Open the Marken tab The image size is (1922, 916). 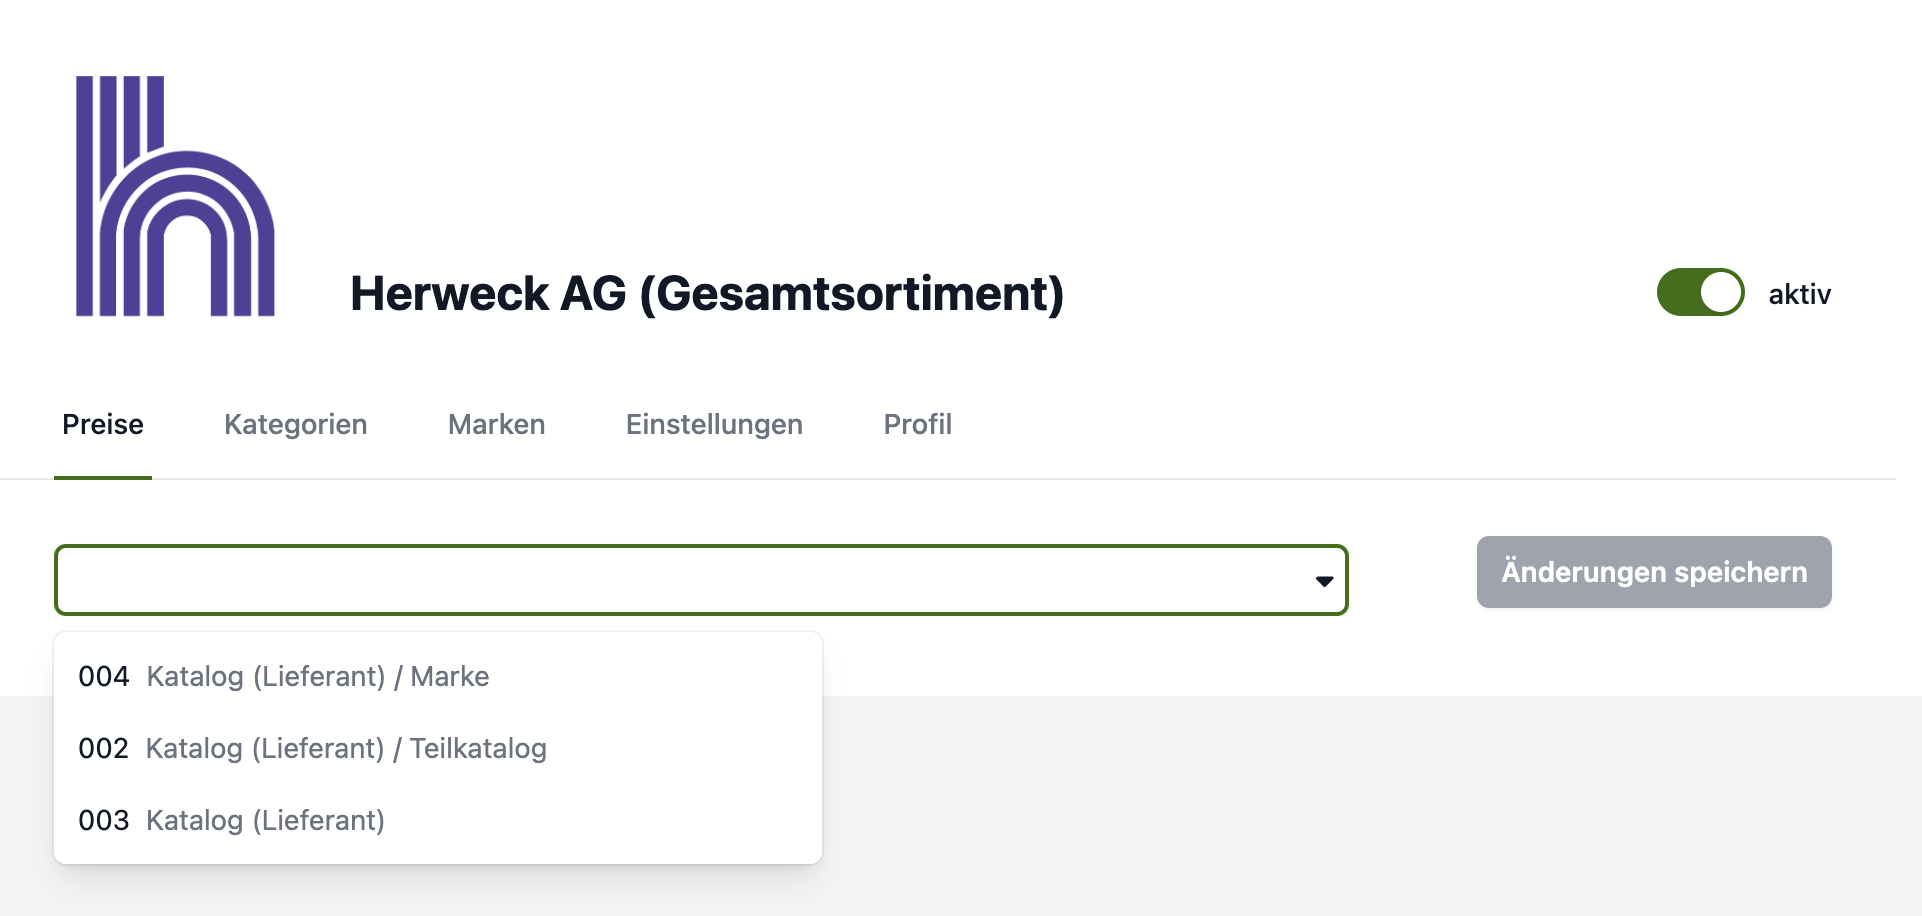pyautogui.click(x=496, y=424)
